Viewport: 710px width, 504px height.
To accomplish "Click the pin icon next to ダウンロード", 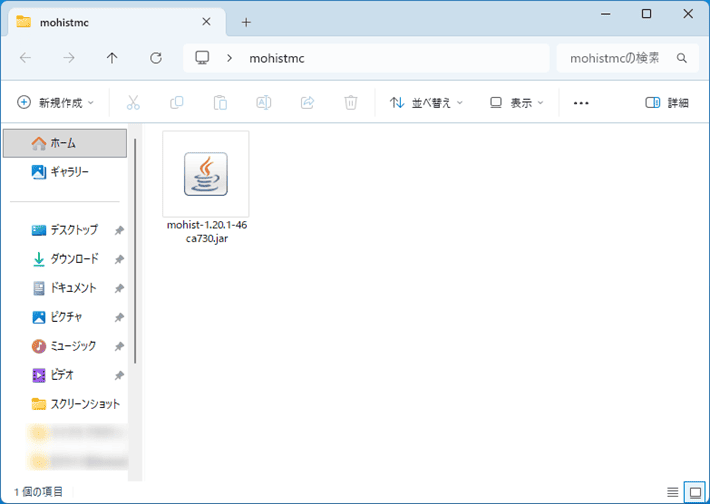I will click(x=119, y=259).
